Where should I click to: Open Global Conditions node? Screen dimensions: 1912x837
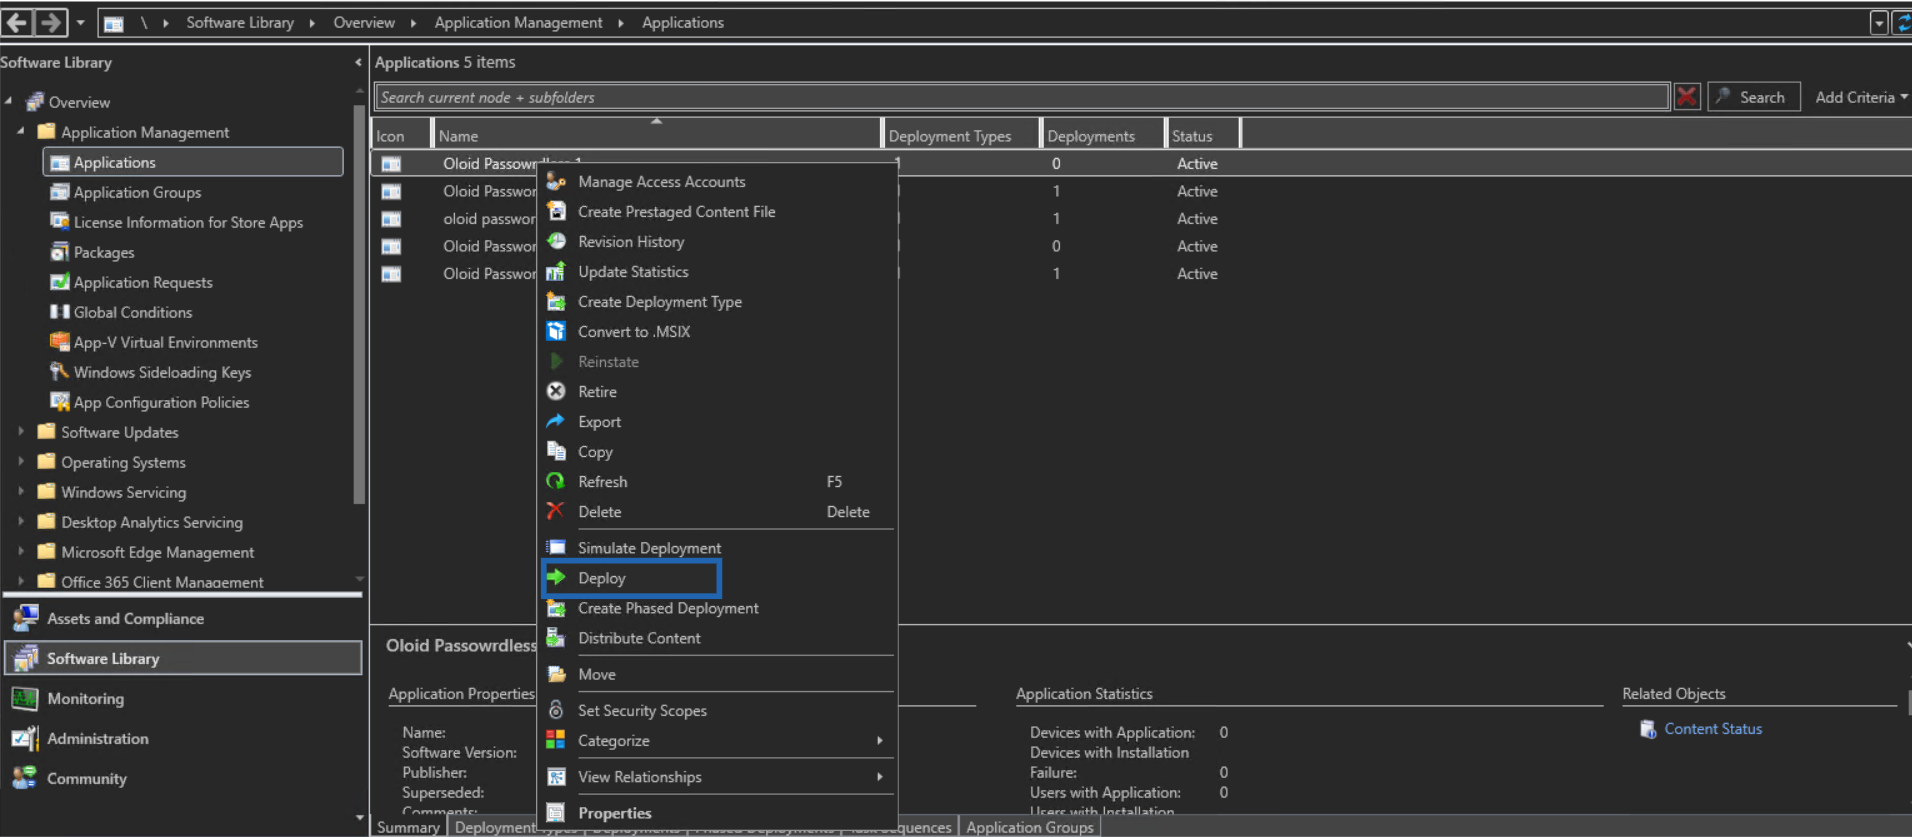(x=132, y=312)
